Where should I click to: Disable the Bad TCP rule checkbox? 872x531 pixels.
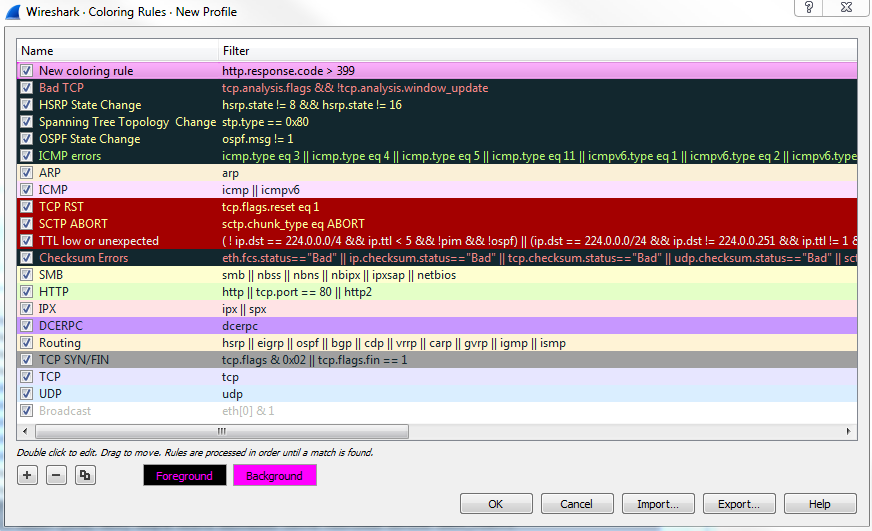coord(26,88)
